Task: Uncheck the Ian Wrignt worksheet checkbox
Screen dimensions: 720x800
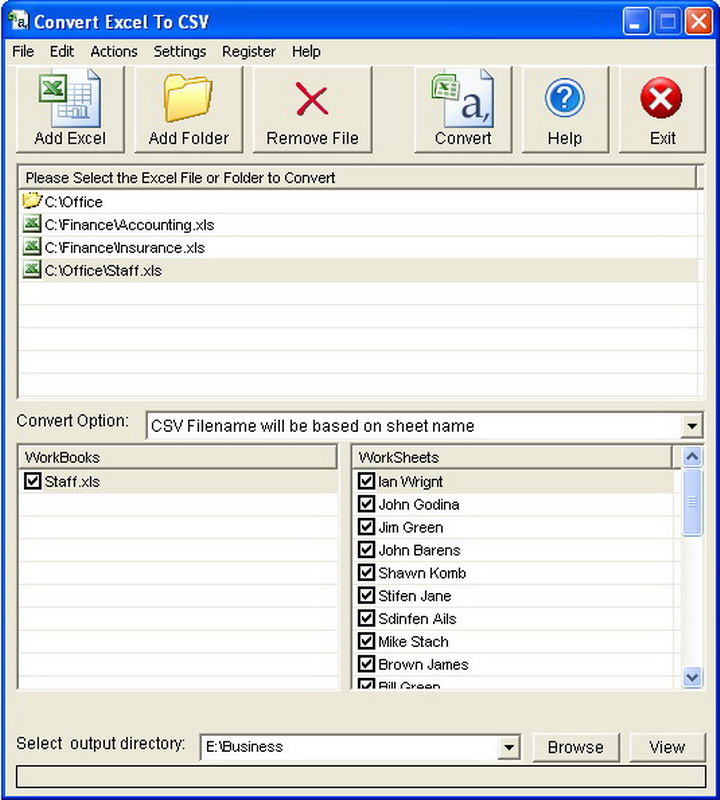Action: coord(366,481)
